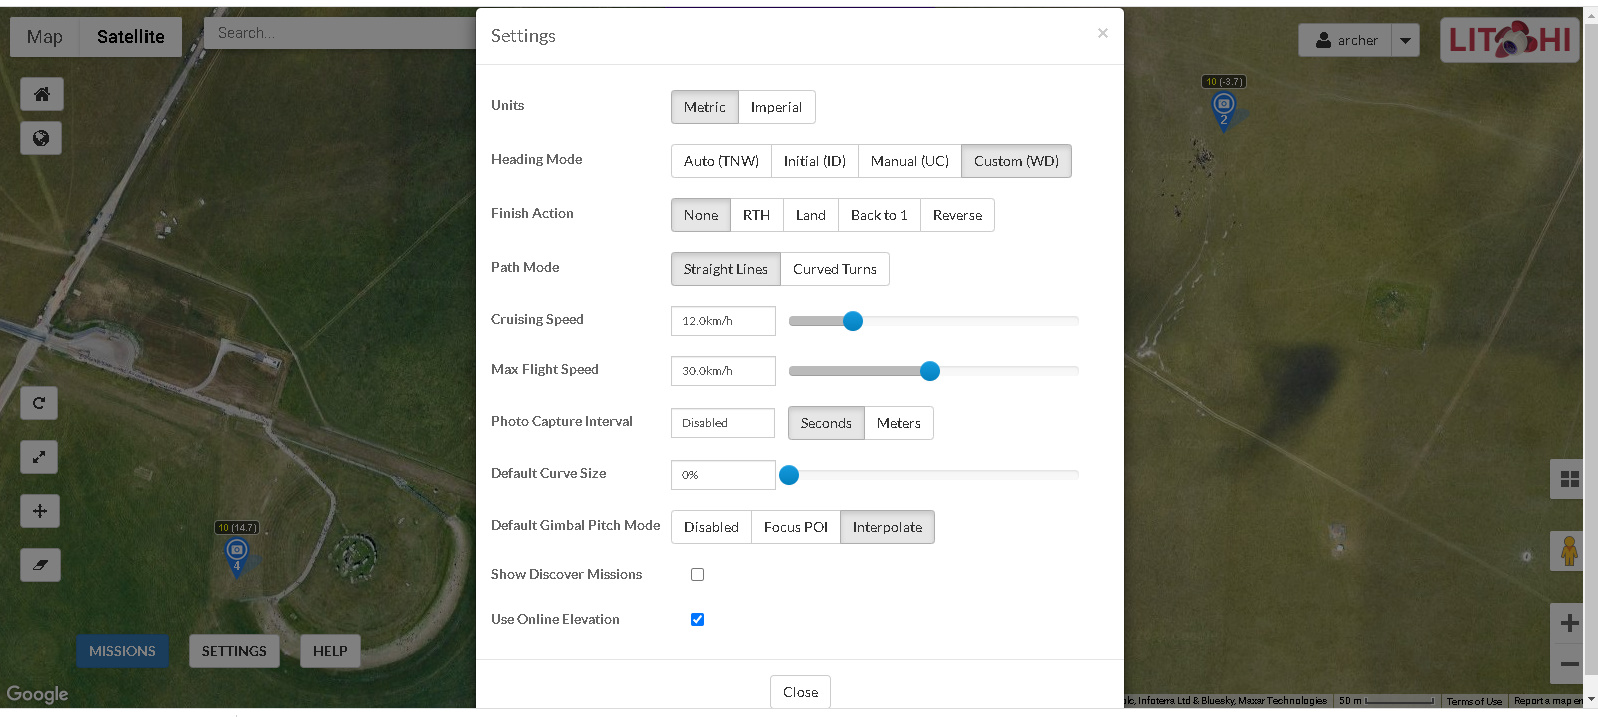Click the grid tiles icon on the right edge

pyautogui.click(x=1569, y=479)
